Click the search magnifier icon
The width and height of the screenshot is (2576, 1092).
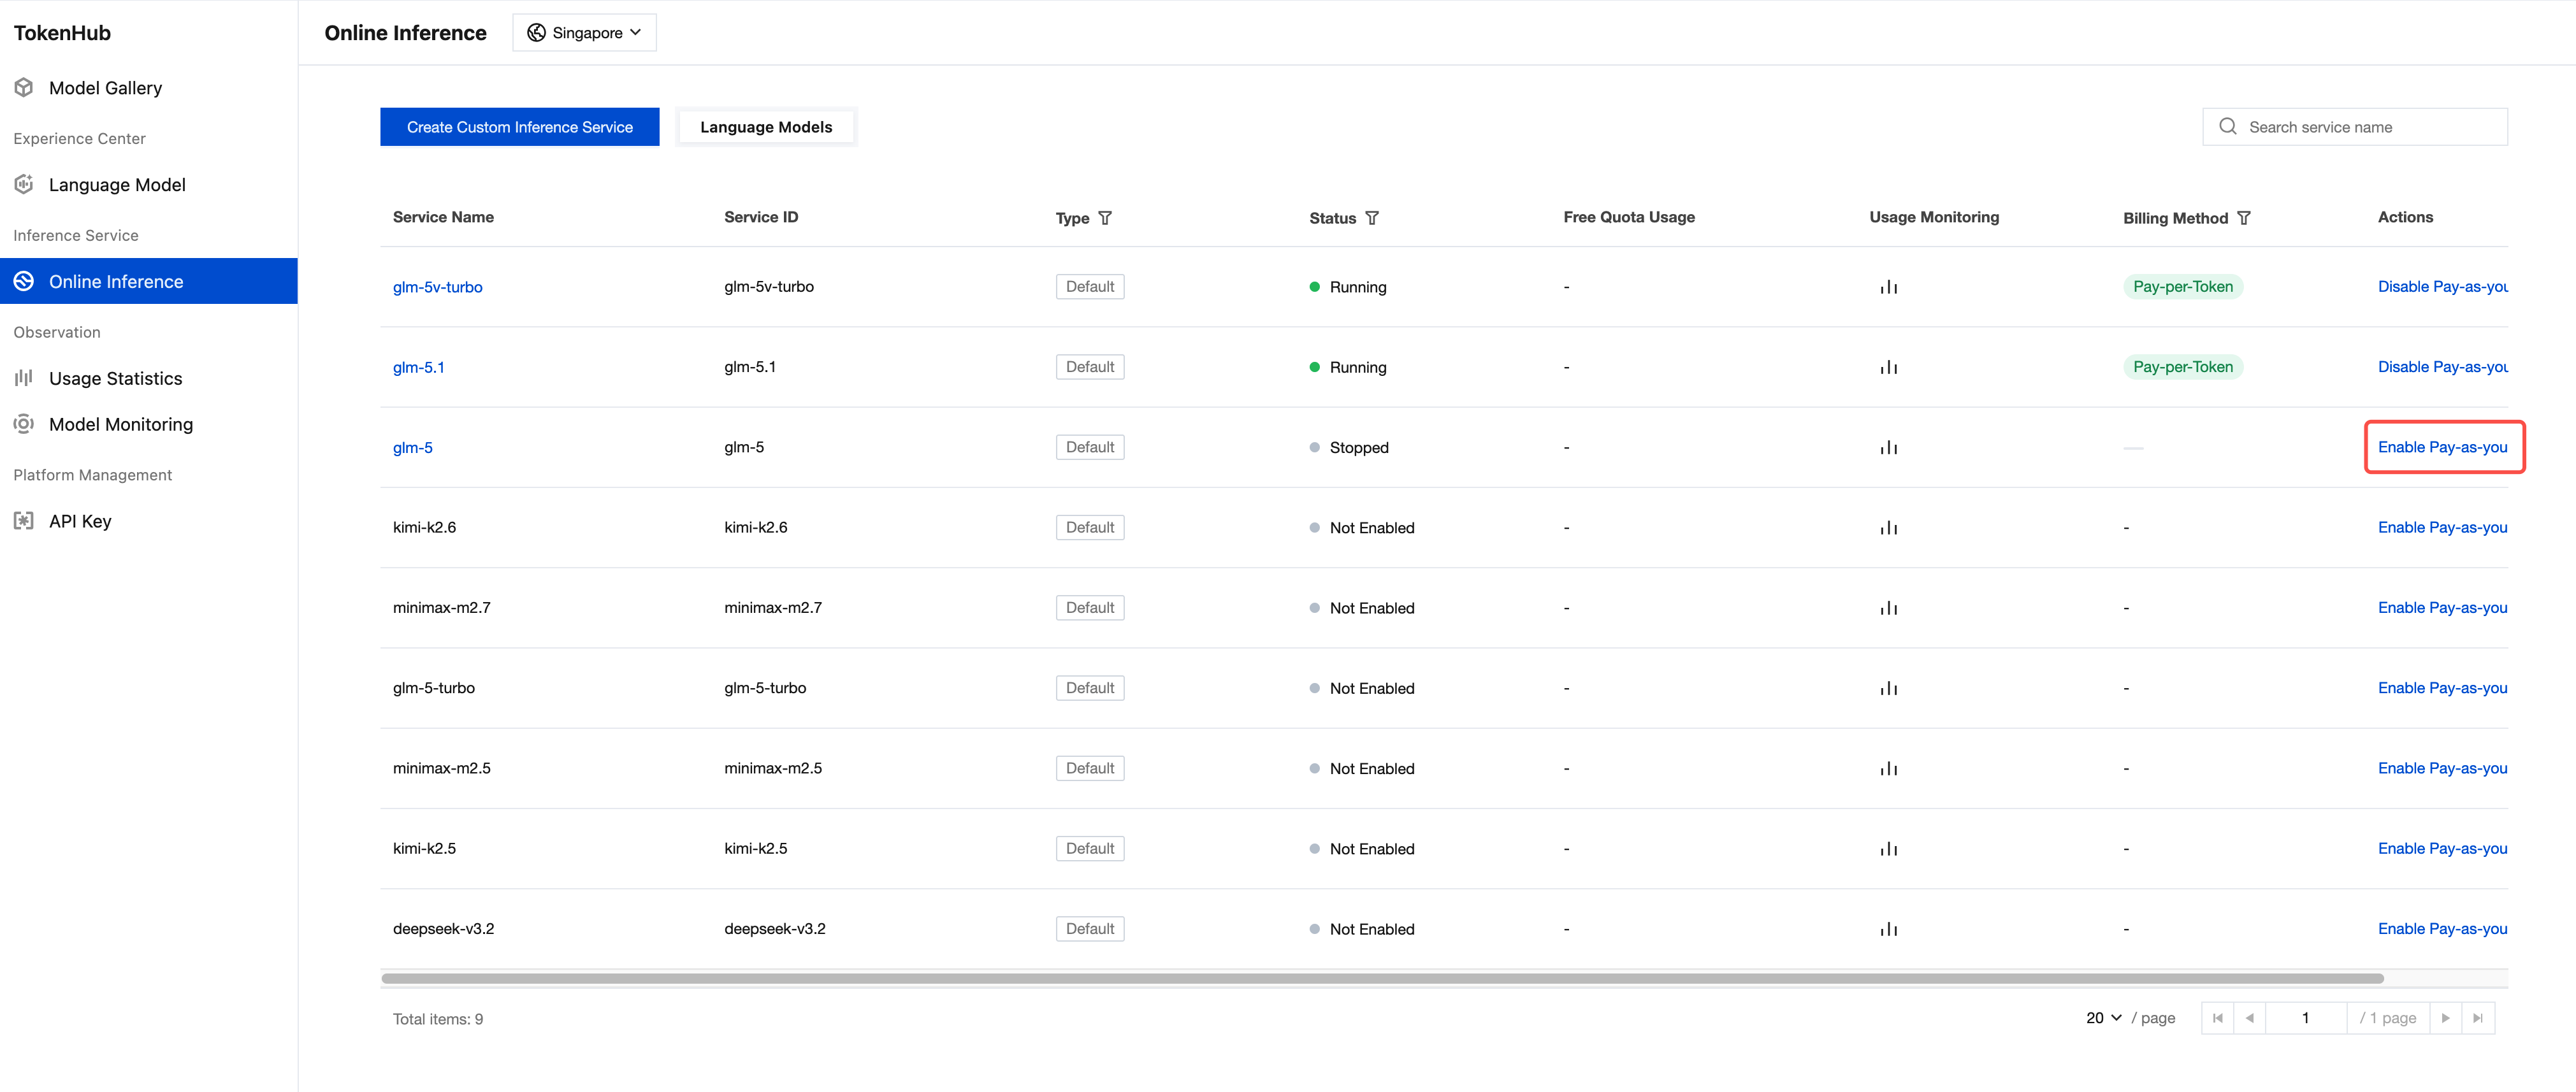[x=2227, y=127]
